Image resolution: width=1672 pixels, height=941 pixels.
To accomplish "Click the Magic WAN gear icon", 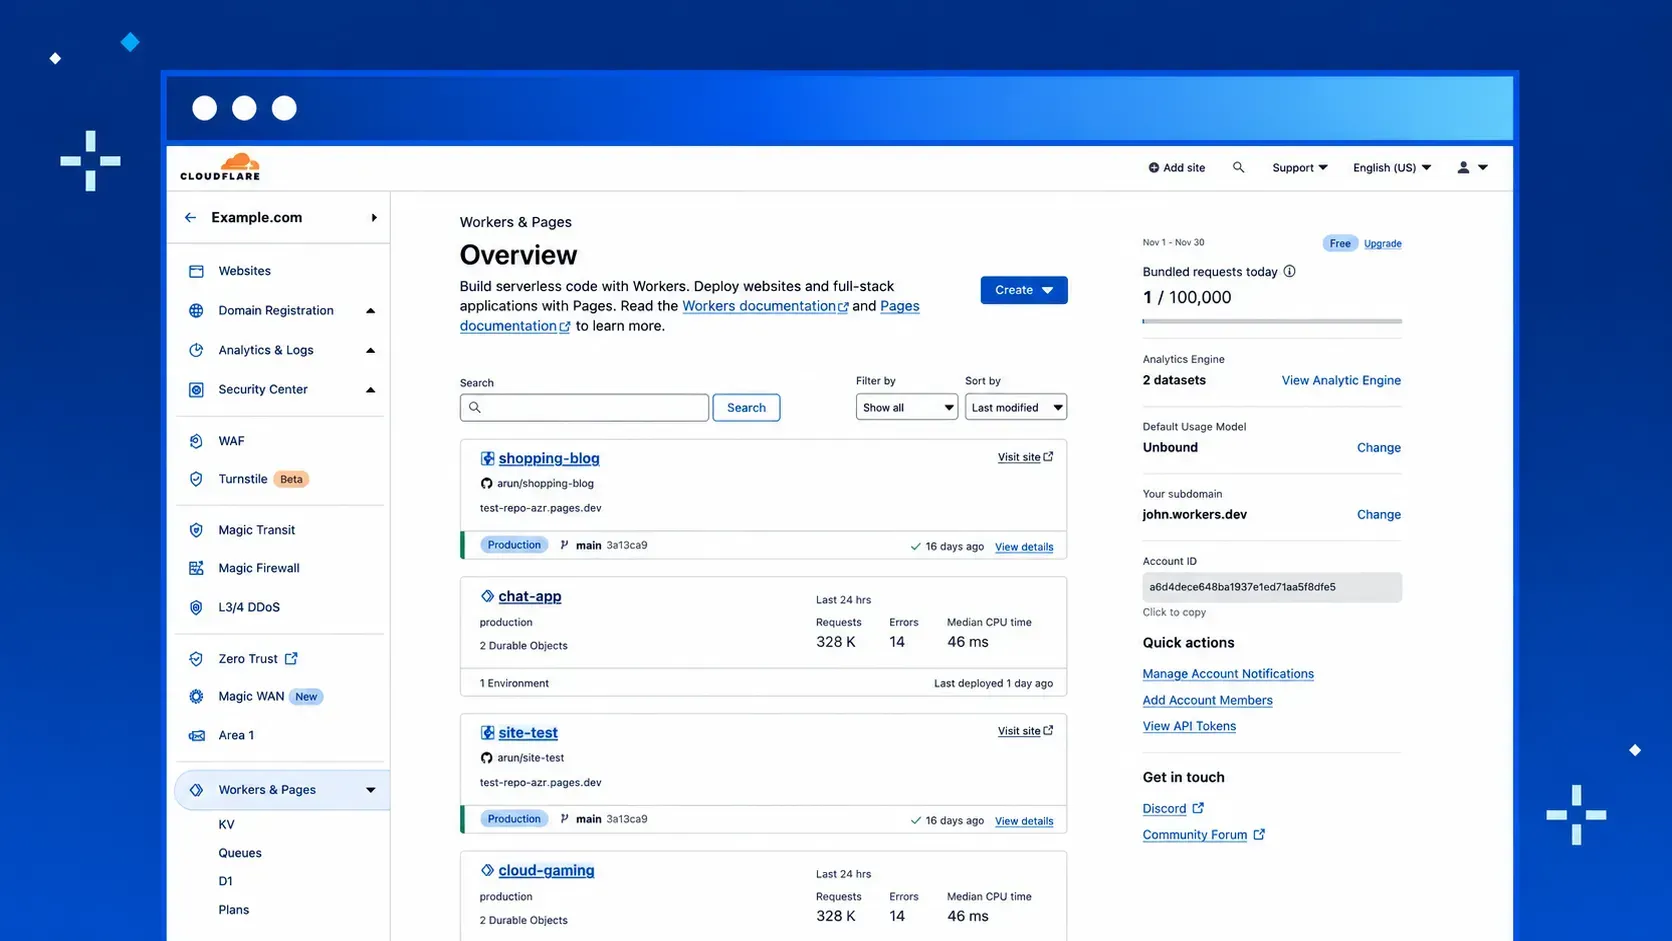I will (x=196, y=696).
